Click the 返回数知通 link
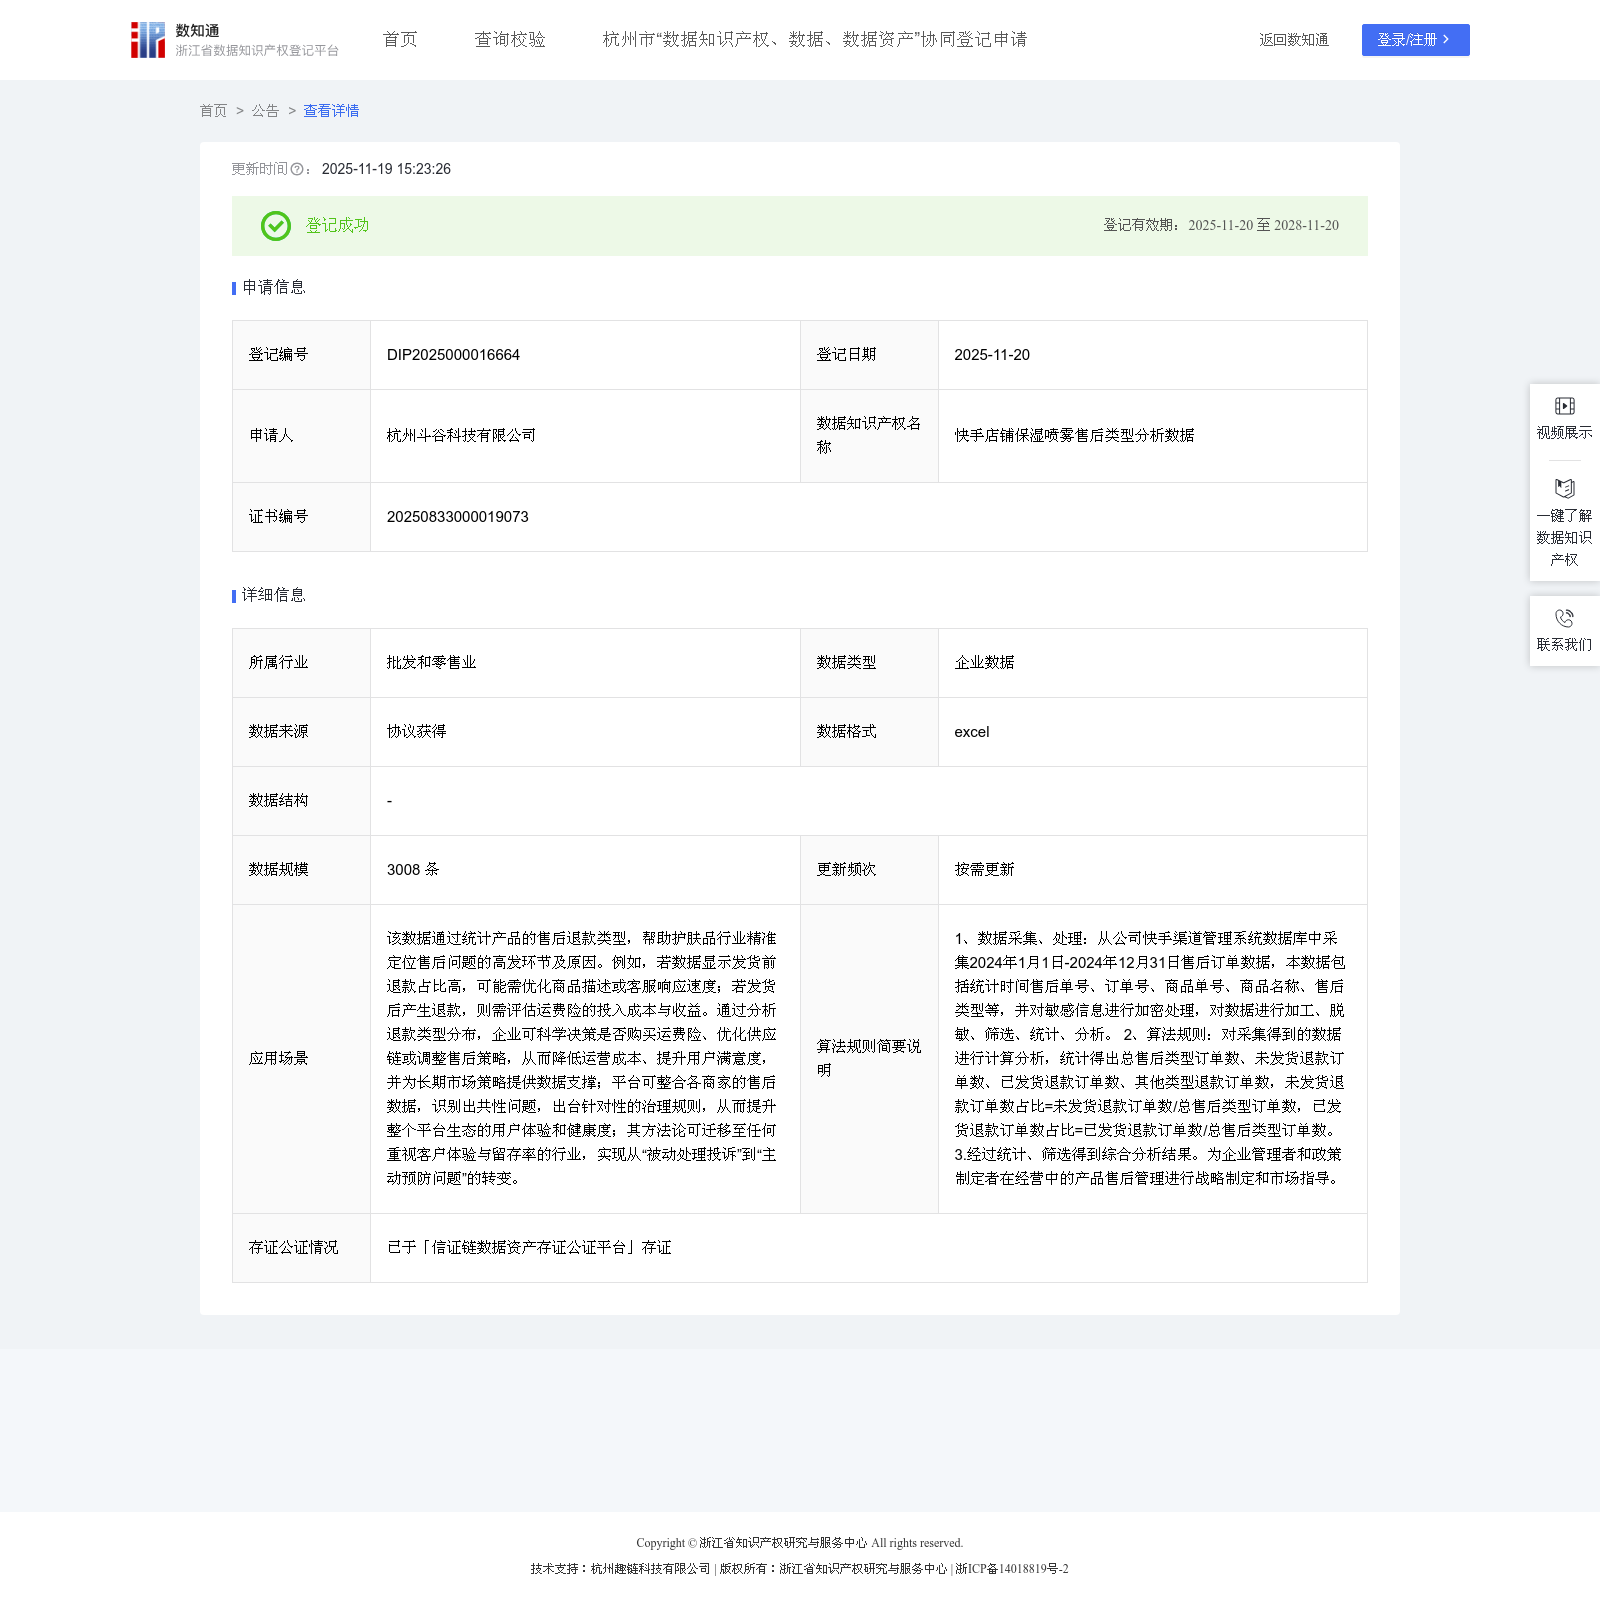 [1293, 40]
